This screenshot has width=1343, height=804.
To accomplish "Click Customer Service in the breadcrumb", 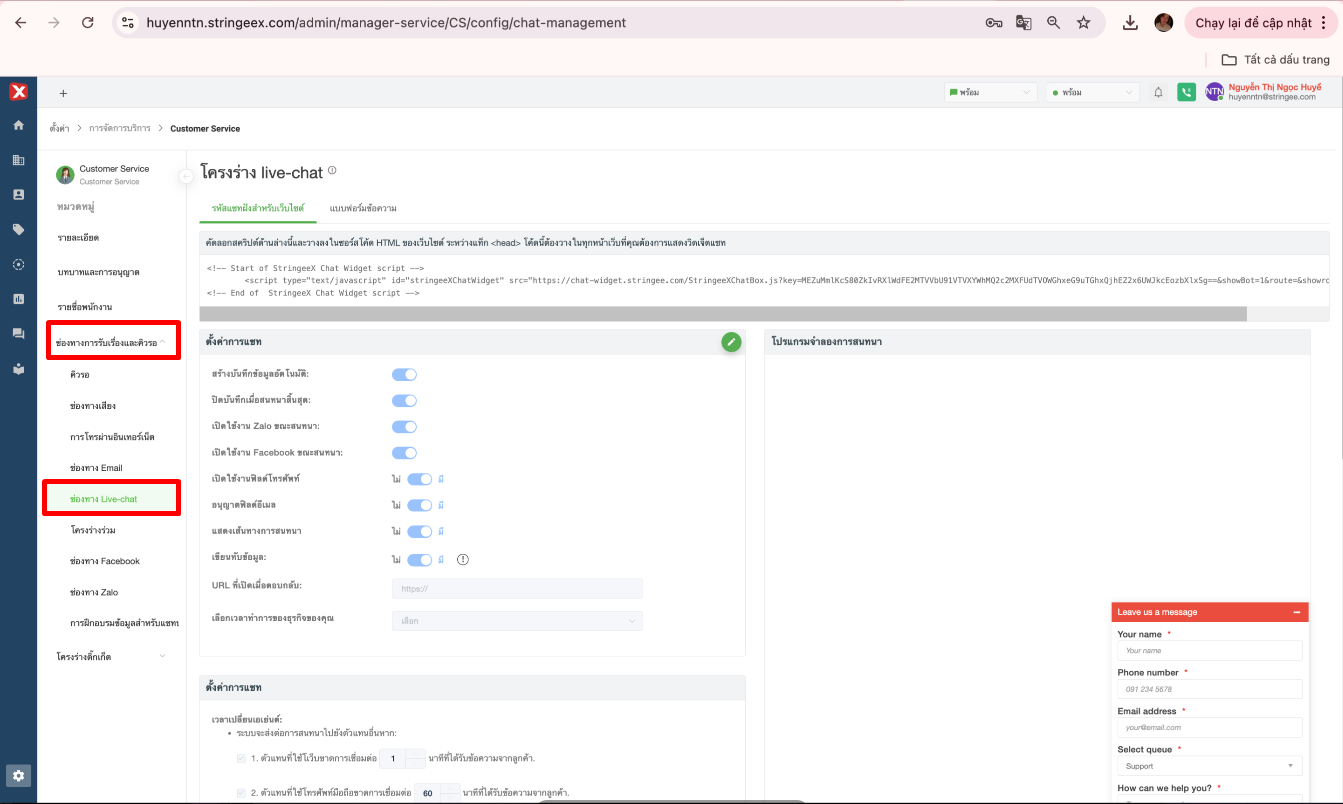I will (205, 129).
